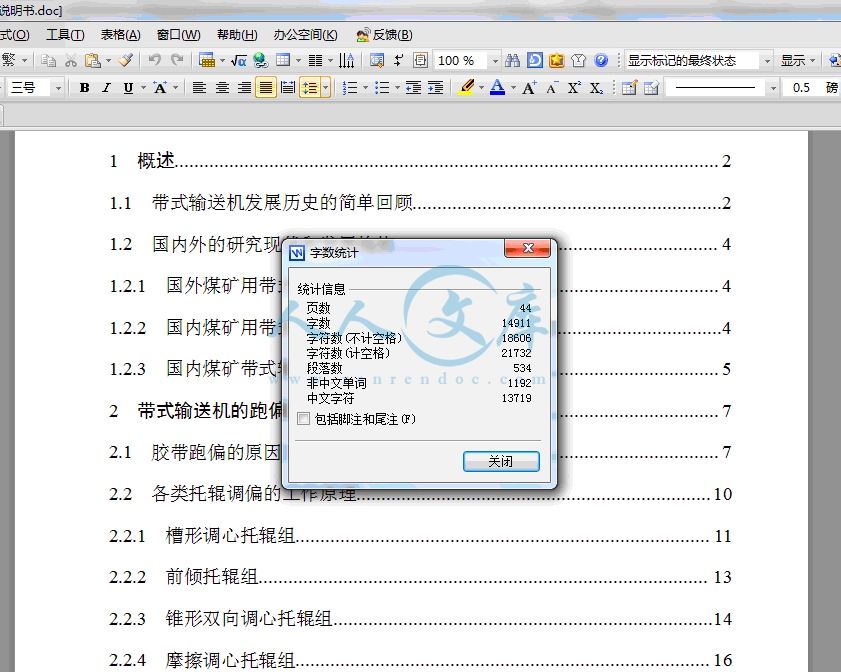841x672 pixels.
Task: Open the 窗口(W) menu
Action: coord(178,35)
